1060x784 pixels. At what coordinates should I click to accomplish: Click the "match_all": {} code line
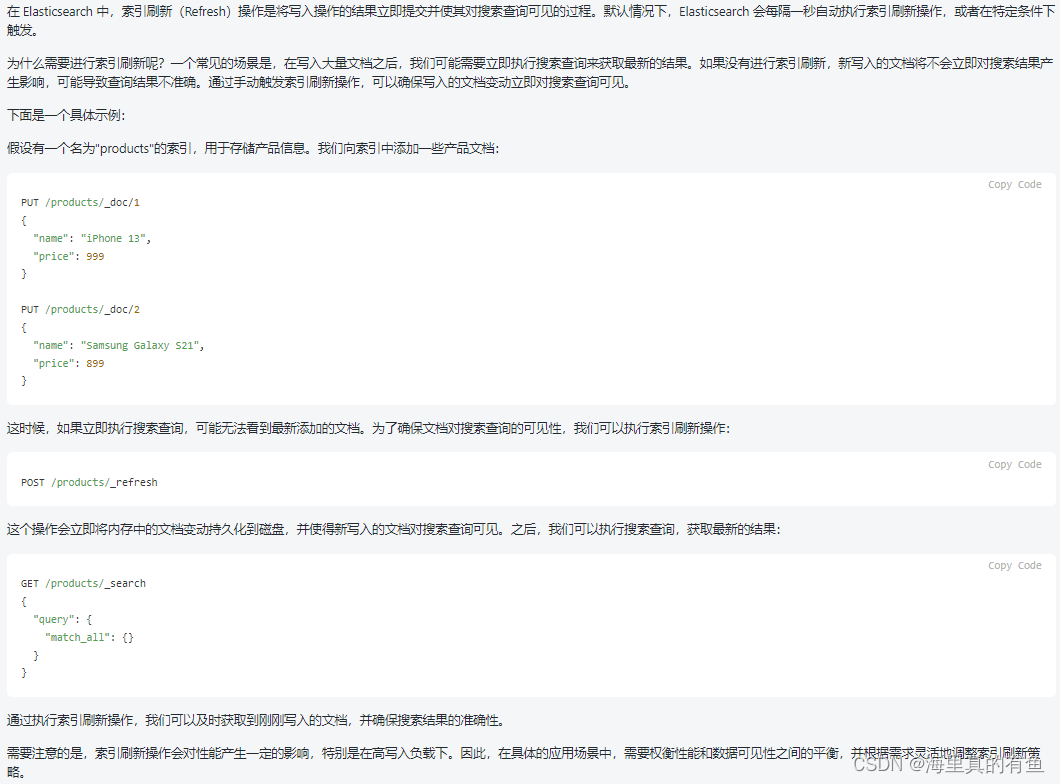pos(89,637)
